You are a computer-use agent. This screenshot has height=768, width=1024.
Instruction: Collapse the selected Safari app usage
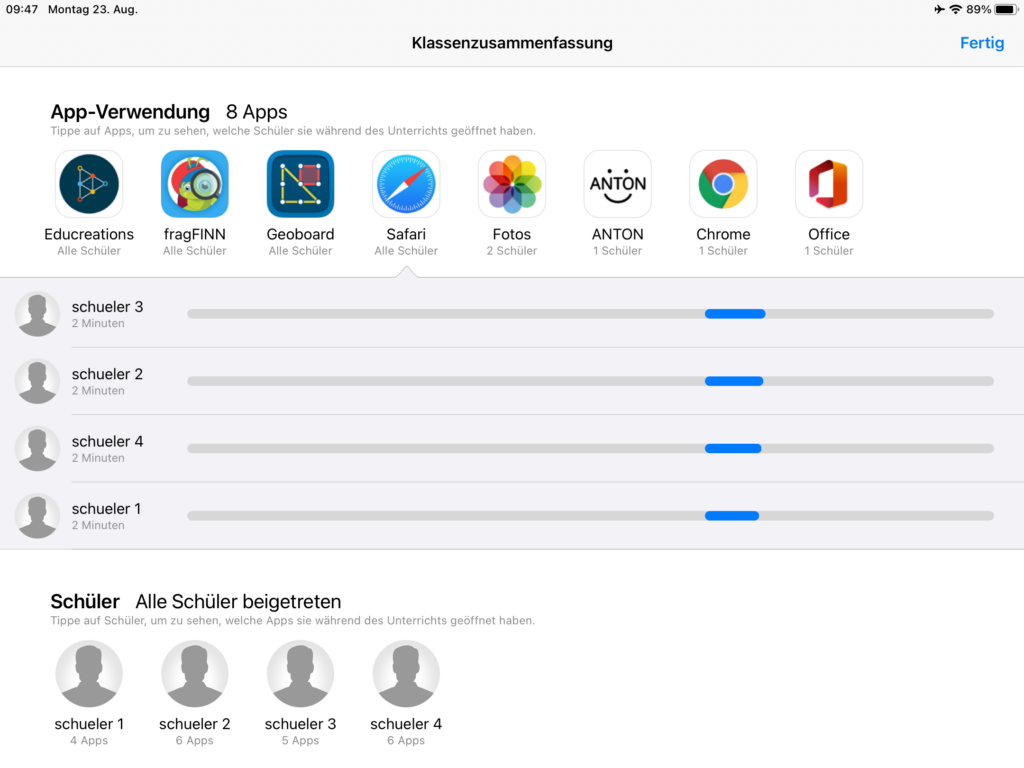[x=406, y=185]
